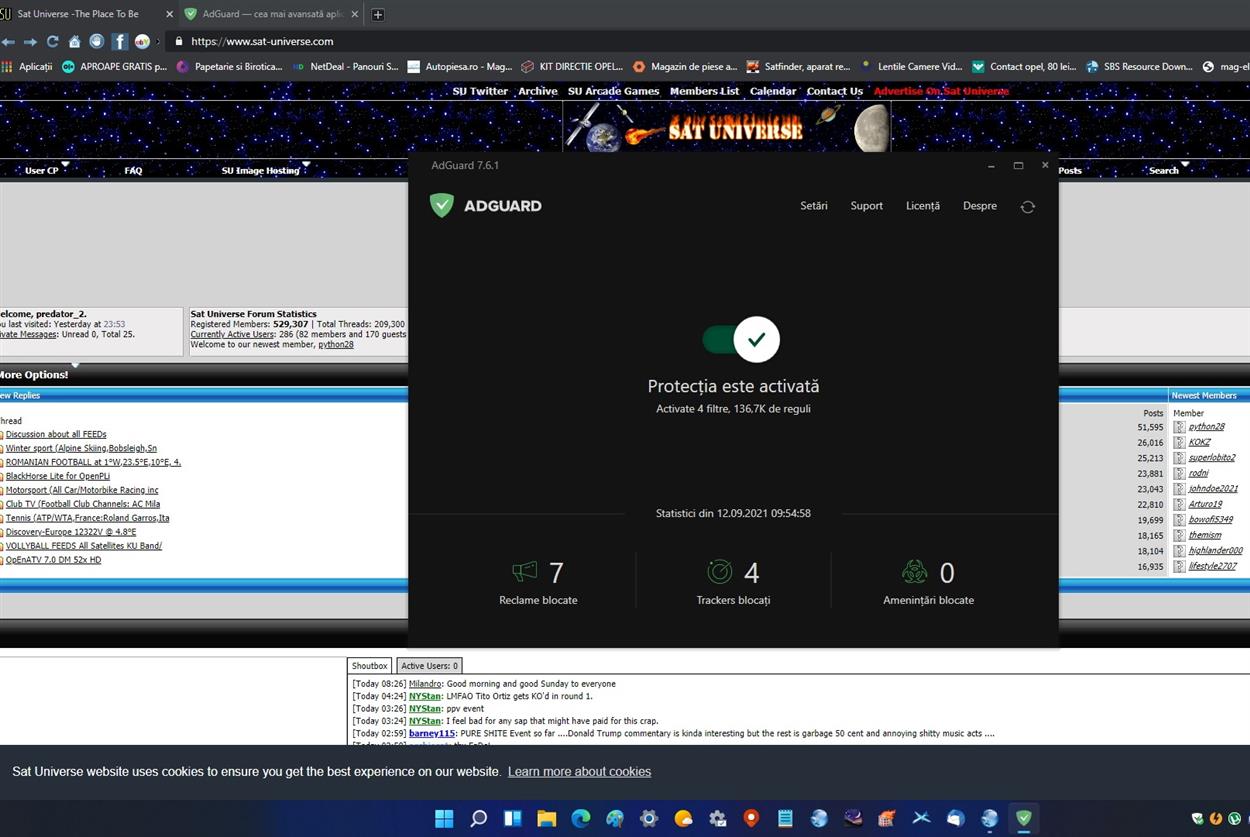Open member KOKZ profile
The image size is (1250, 837).
(1199, 442)
